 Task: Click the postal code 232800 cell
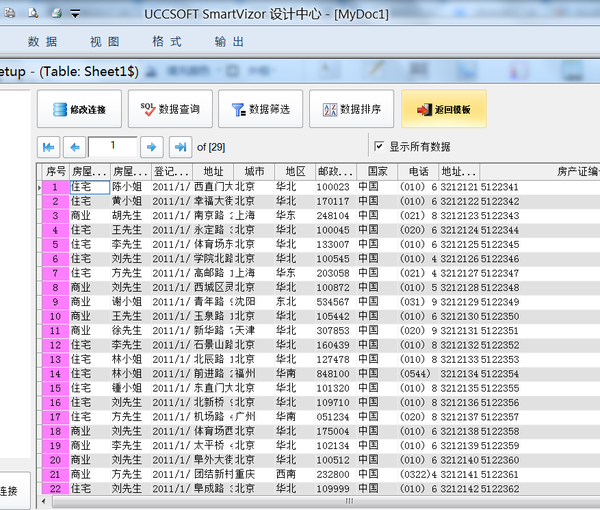pyautogui.click(x=336, y=474)
